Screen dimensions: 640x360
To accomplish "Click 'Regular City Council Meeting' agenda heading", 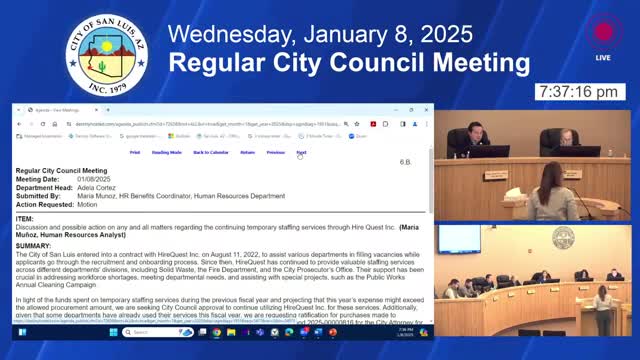I will tap(62, 171).
